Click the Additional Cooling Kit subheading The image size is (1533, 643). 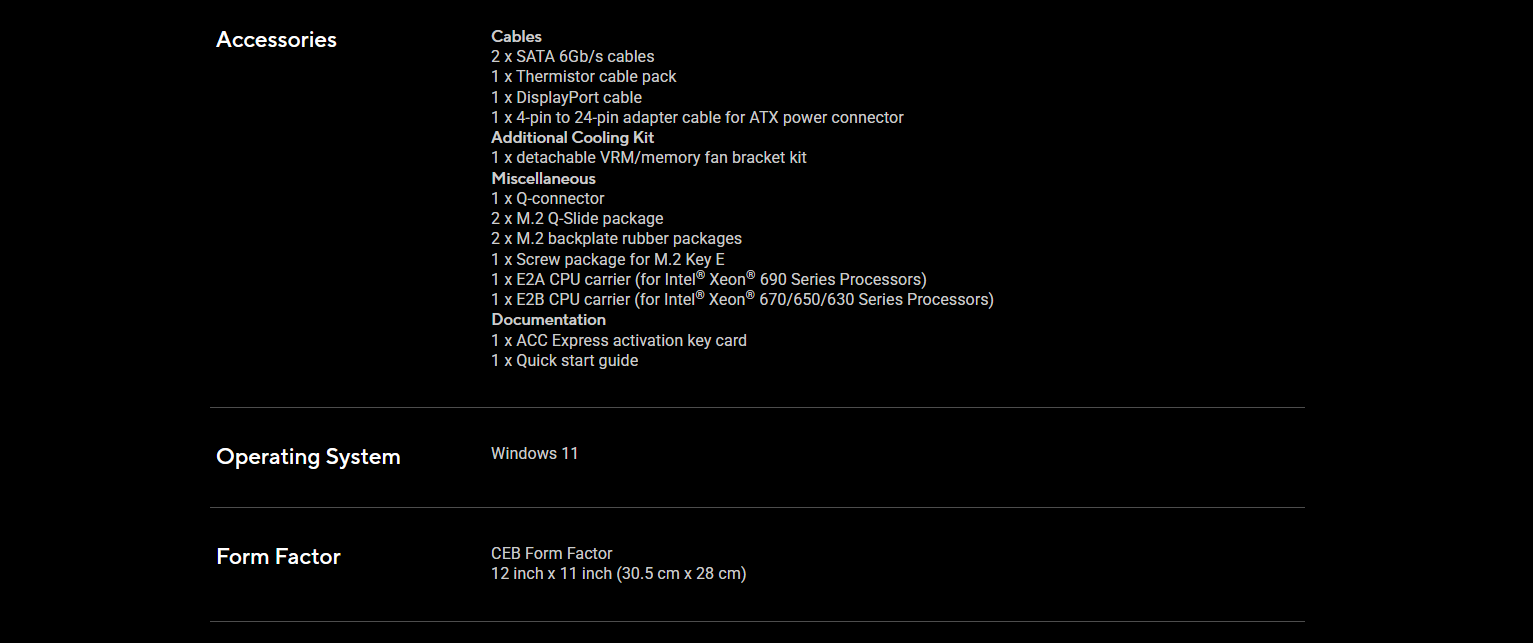coord(573,138)
